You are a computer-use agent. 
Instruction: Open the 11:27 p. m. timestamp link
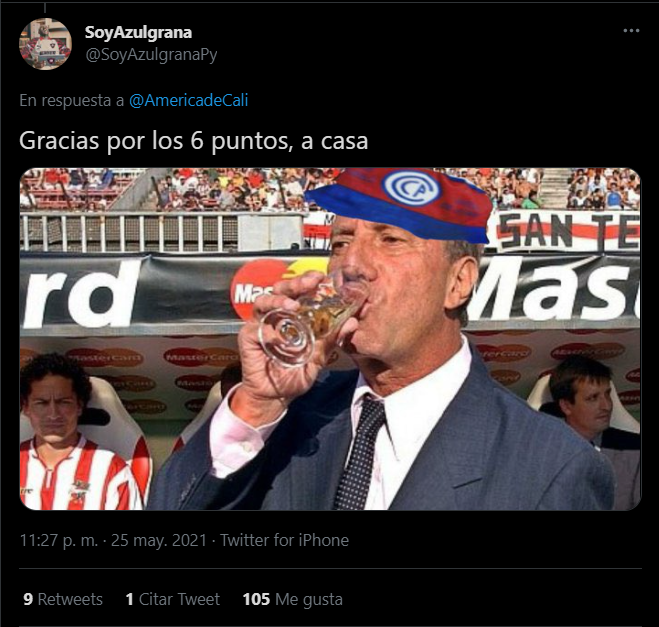point(59,540)
